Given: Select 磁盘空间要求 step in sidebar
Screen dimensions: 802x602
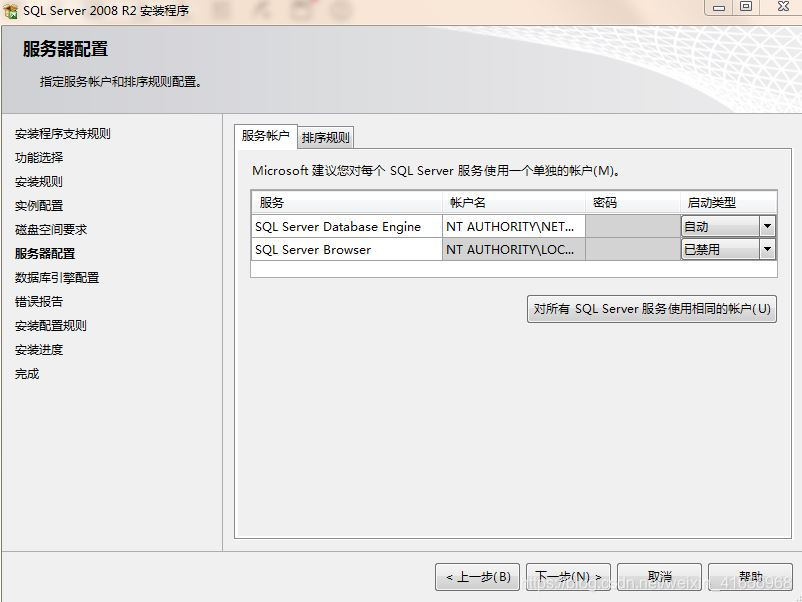Looking at the screenshot, I should (x=51, y=230).
